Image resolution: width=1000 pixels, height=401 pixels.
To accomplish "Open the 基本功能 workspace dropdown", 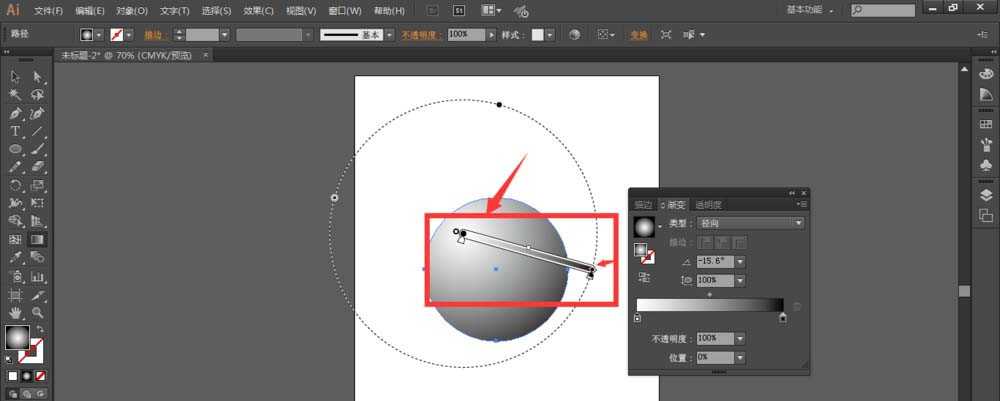I will point(858,10).
